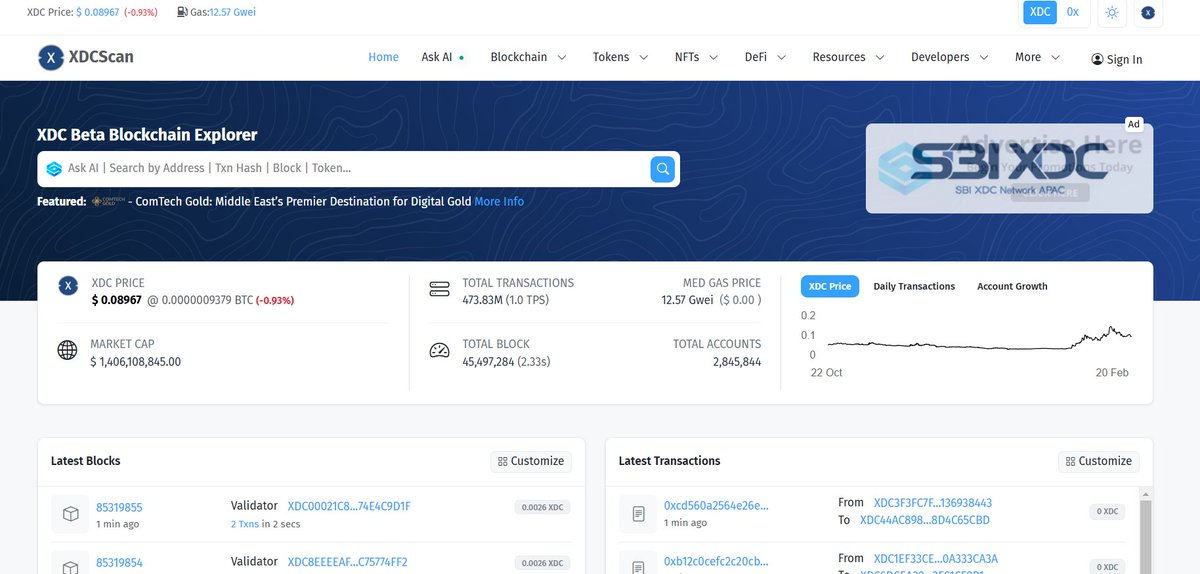Expand the Blockchain dropdown menu
The width and height of the screenshot is (1200, 574).
[x=528, y=57]
